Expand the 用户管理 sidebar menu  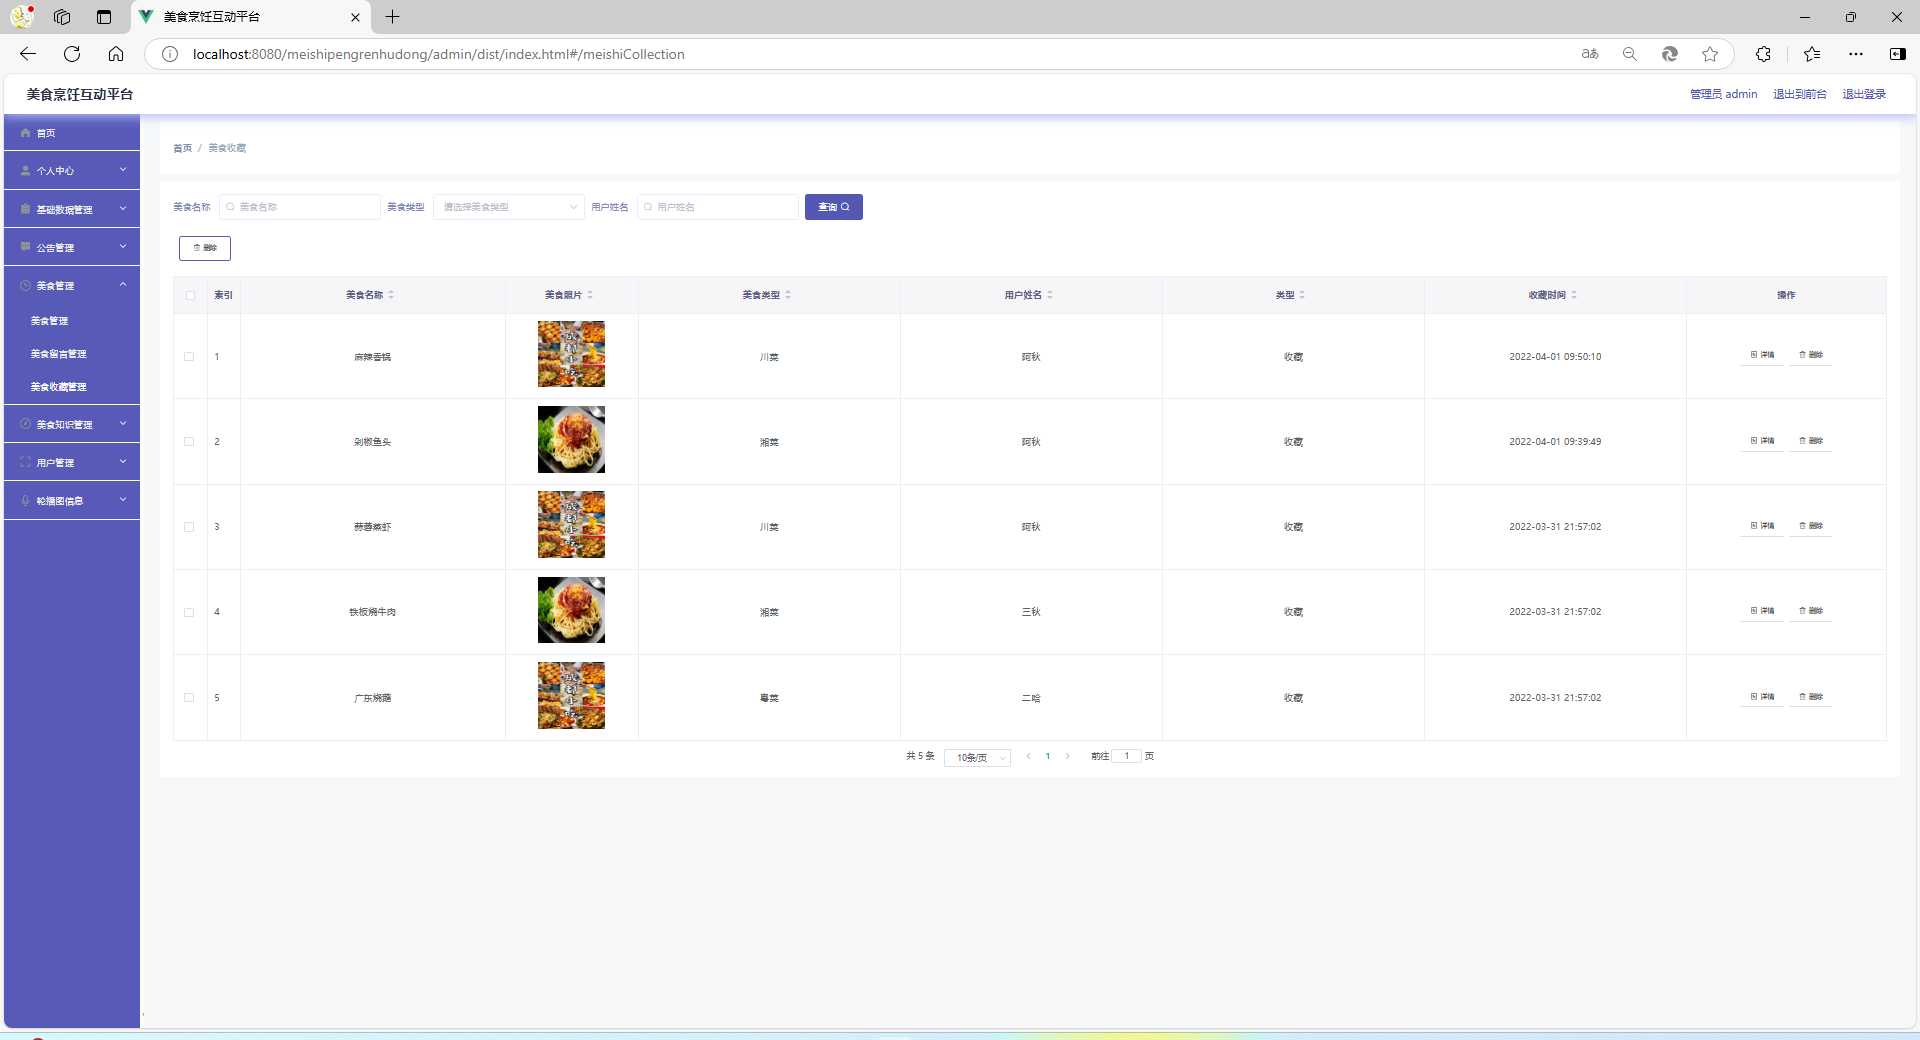click(x=72, y=462)
